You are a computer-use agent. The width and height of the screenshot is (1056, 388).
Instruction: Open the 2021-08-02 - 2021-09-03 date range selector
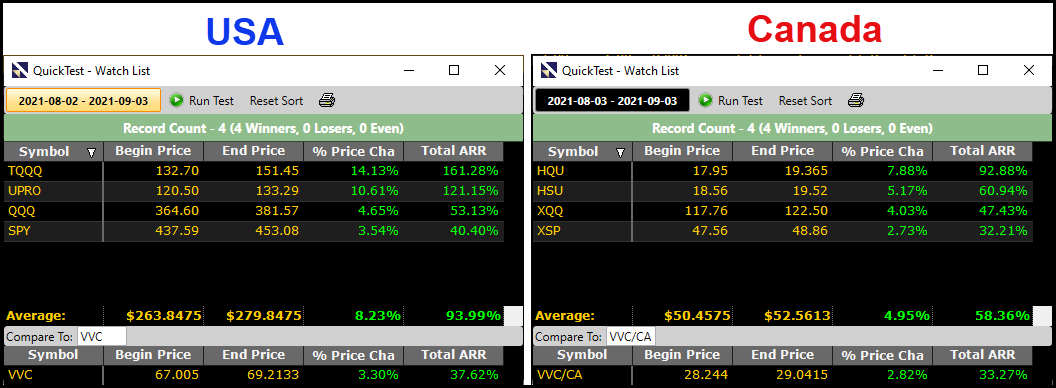point(84,100)
